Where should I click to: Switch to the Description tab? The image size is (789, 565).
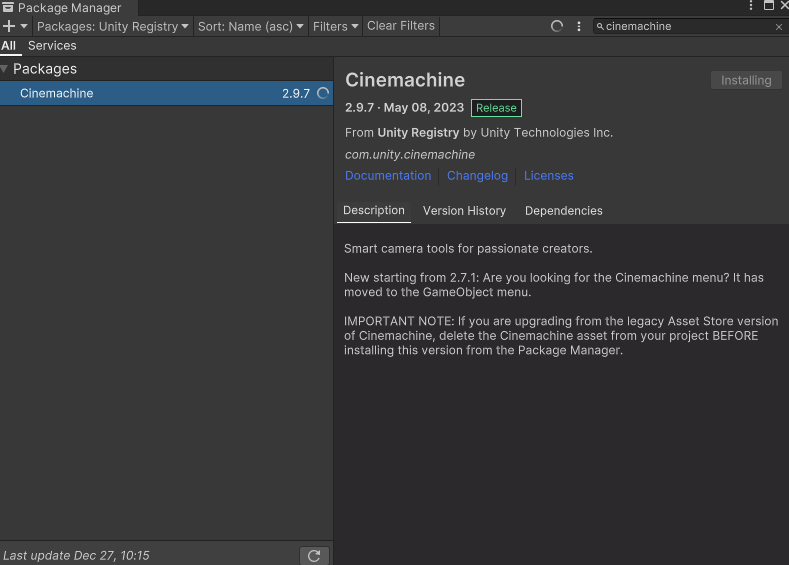click(x=374, y=211)
